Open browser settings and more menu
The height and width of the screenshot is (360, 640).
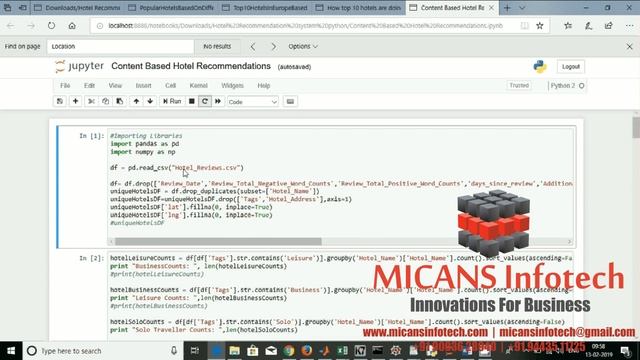(629, 26)
